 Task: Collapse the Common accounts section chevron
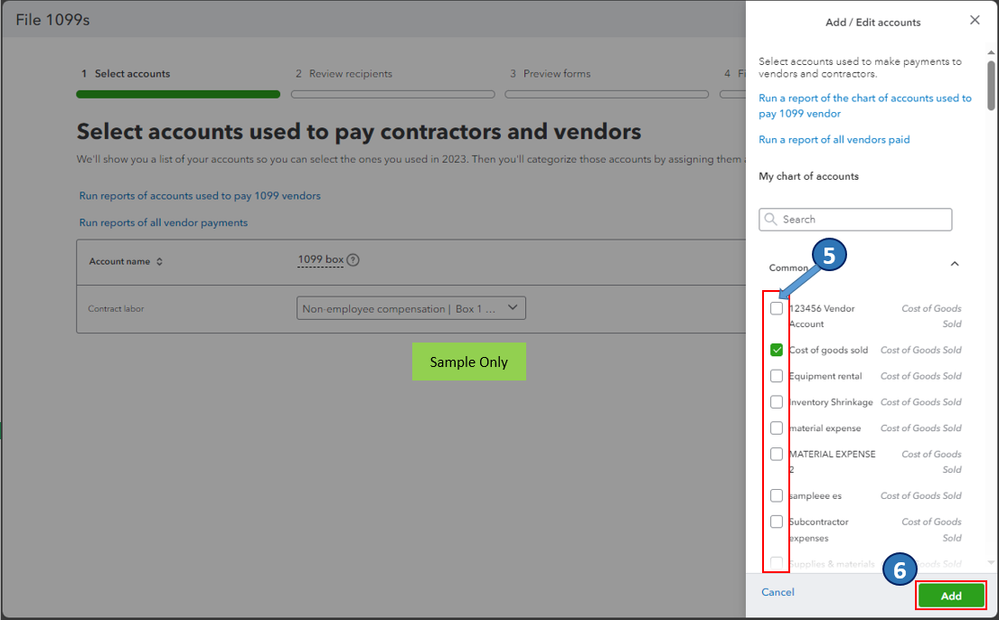(954, 265)
